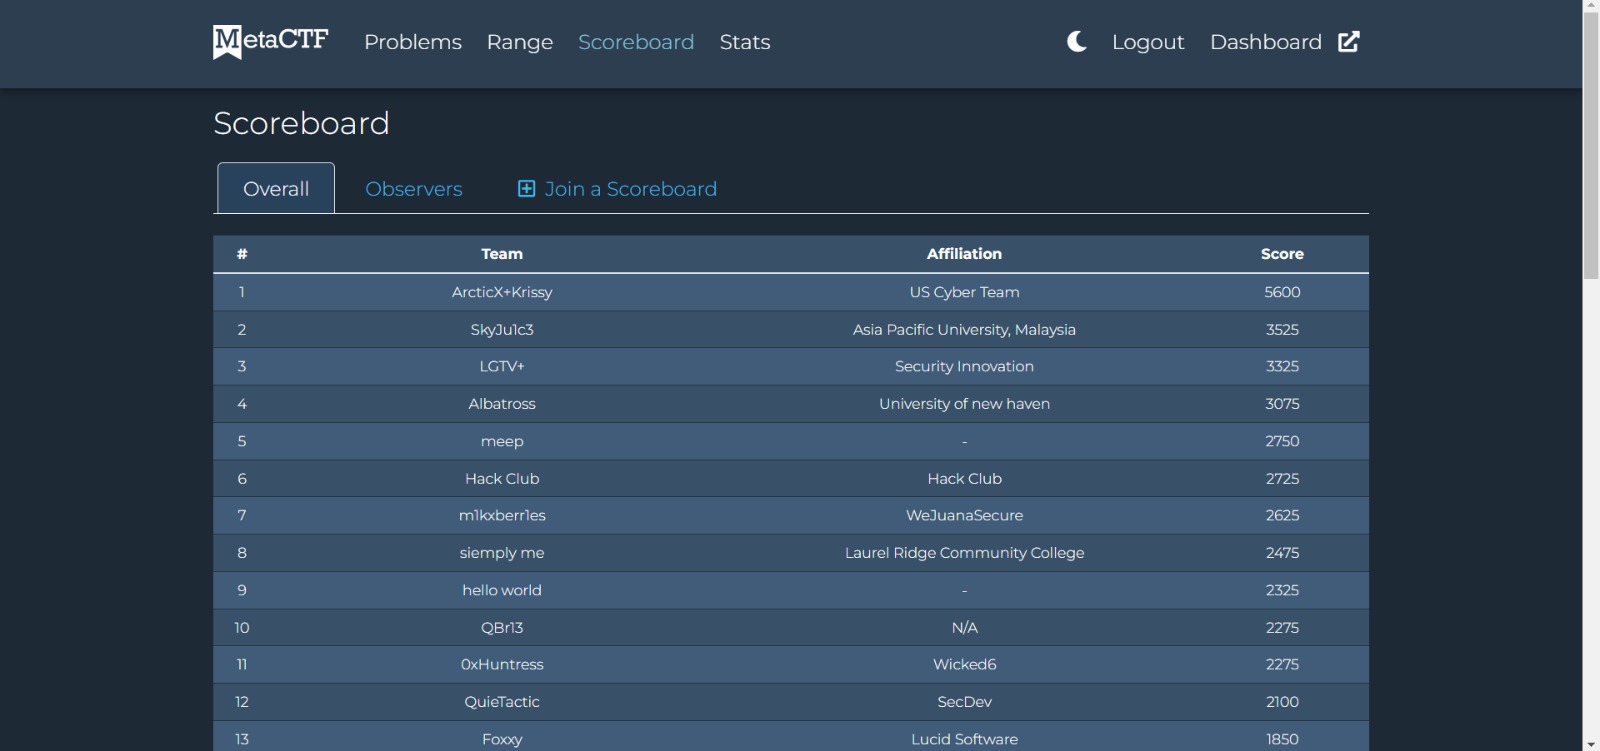Switch to the Observers tab
1600x751 pixels.
coord(414,189)
